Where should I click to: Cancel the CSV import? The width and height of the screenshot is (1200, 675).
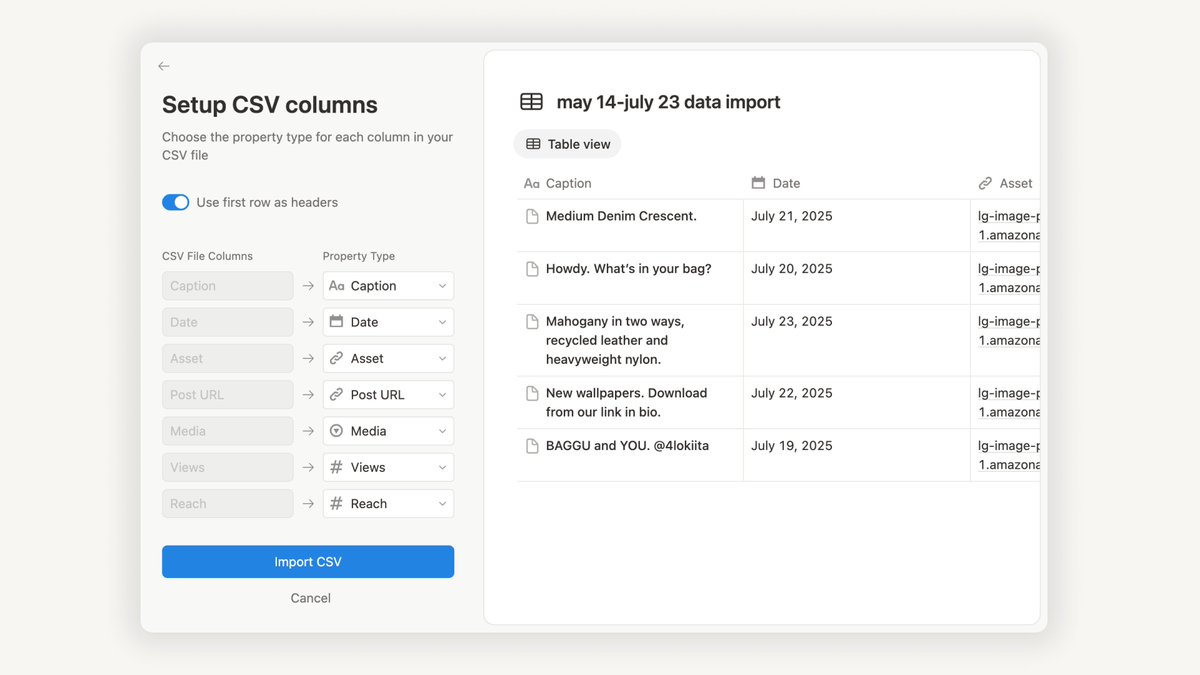coord(310,598)
